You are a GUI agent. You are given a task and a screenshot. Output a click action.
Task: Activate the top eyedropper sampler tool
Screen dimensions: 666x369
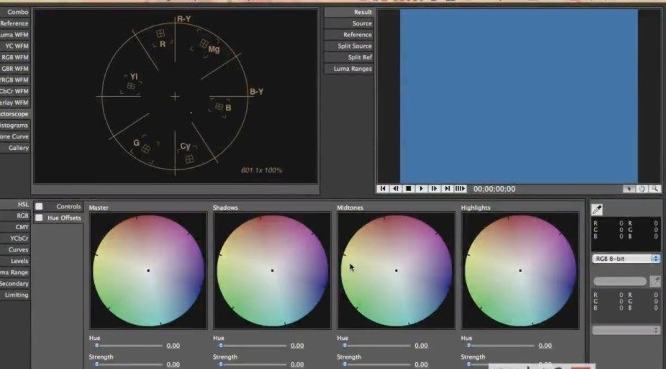pyautogui.click(x=597, y=209)
